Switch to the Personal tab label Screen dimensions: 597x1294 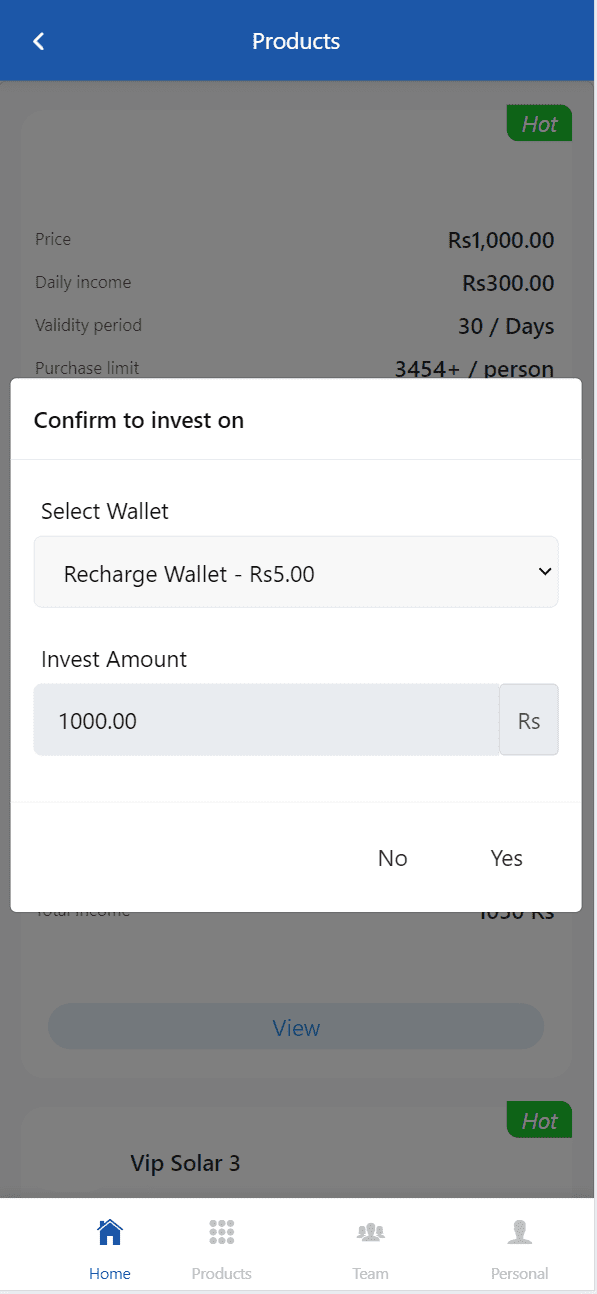tap(520, 1273)
